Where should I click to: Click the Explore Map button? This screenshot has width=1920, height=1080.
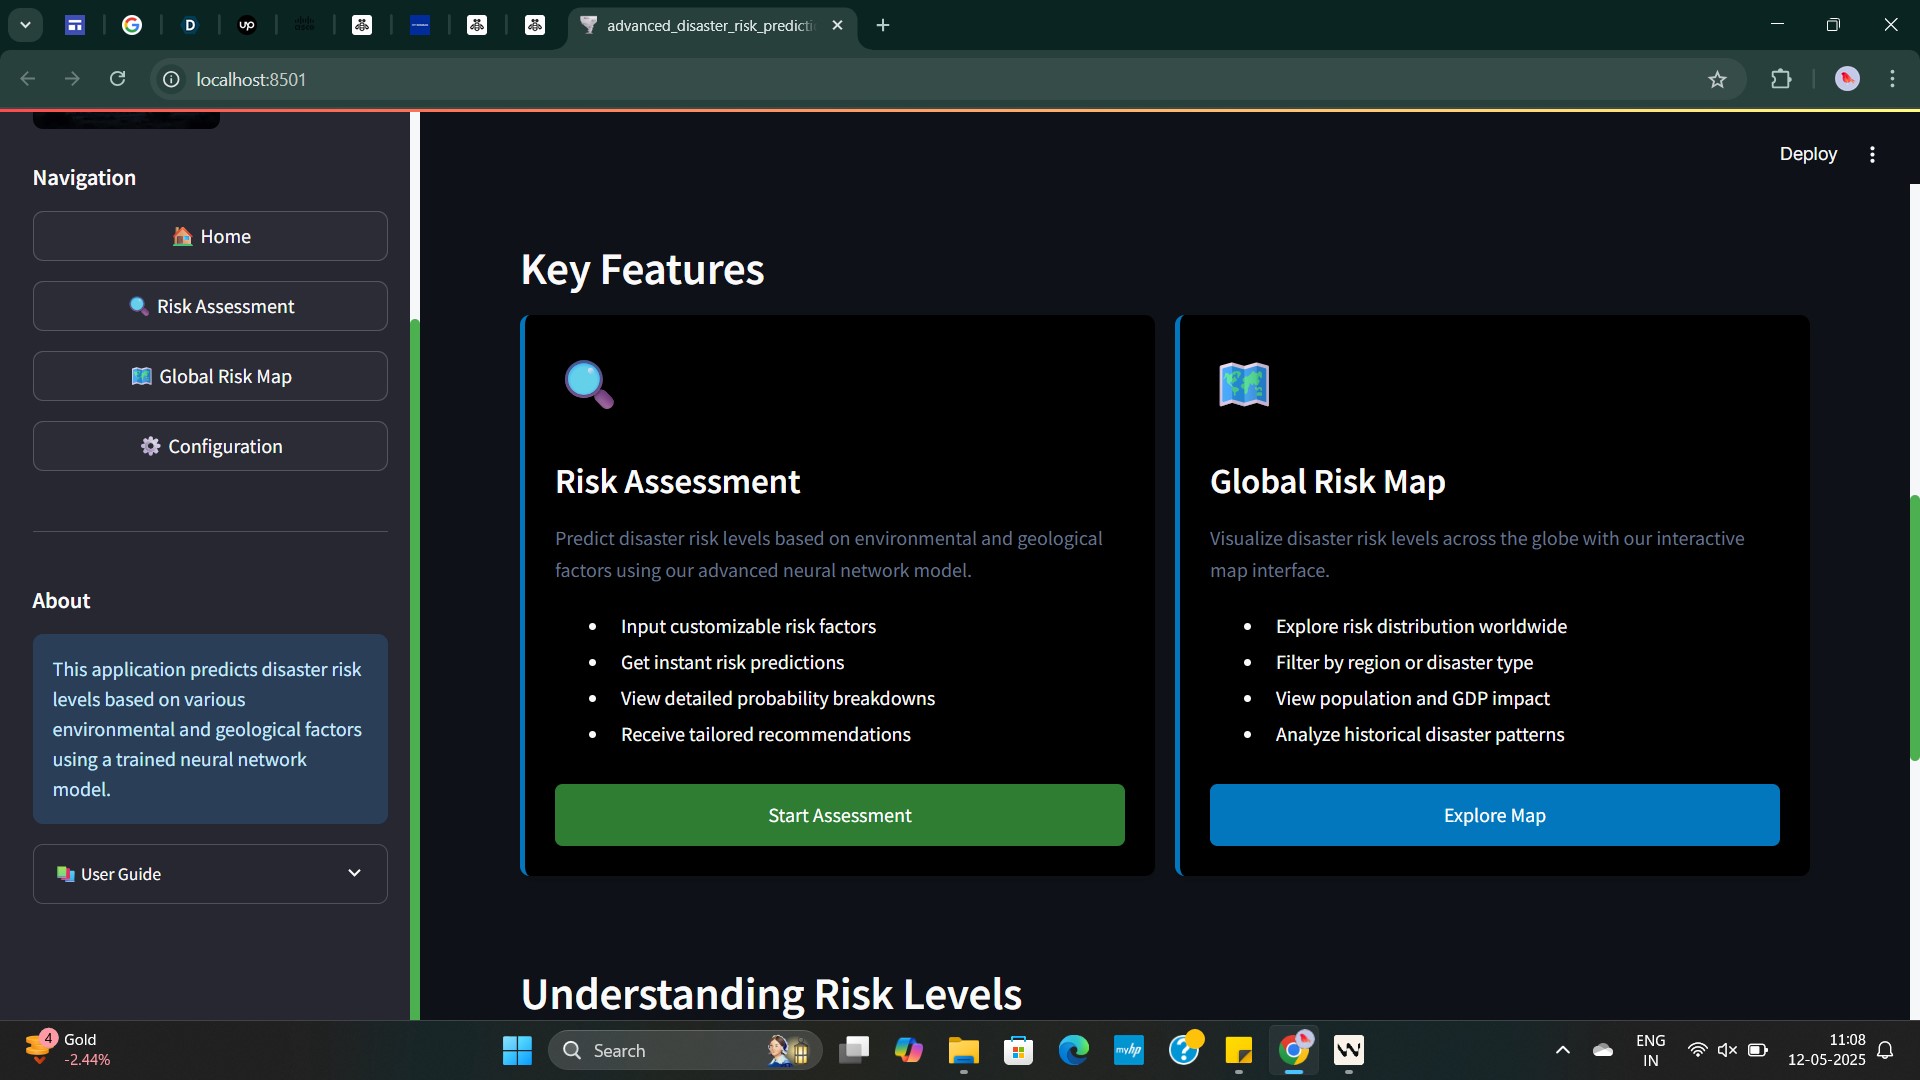click(1494, 815)
